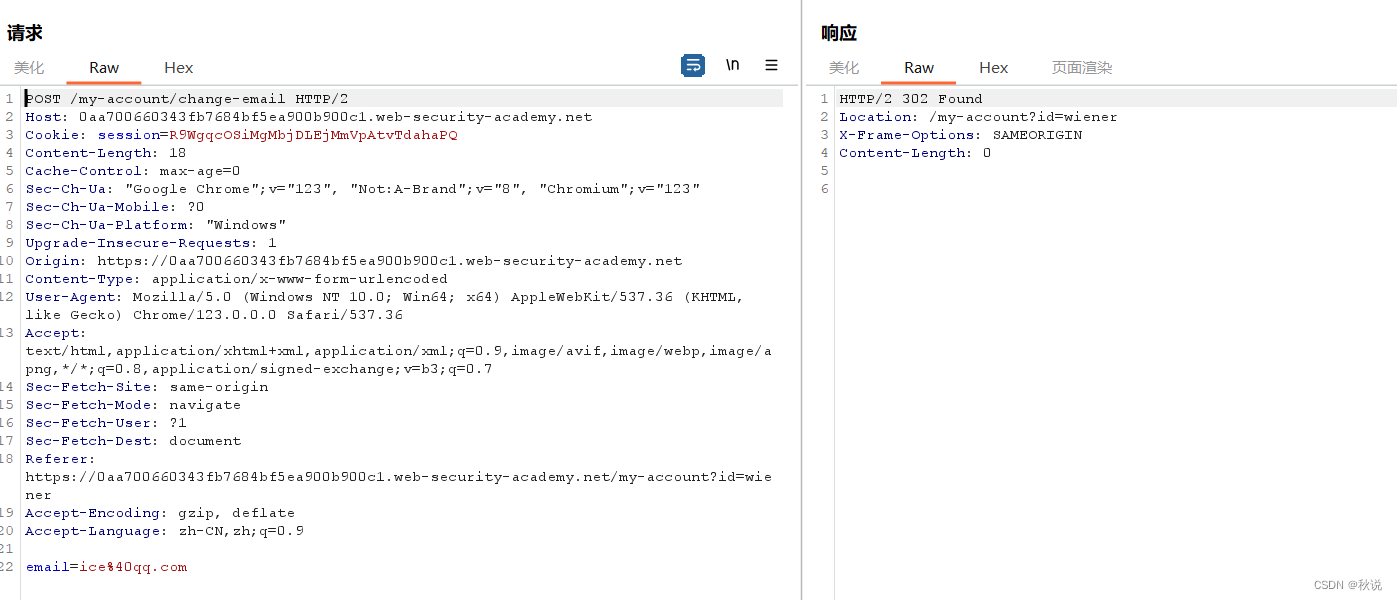The width and height of the screenshot is (1397, 600).
Task: Click the Content-Type application/x-www-form-urlencoded header
Action: 236,279
